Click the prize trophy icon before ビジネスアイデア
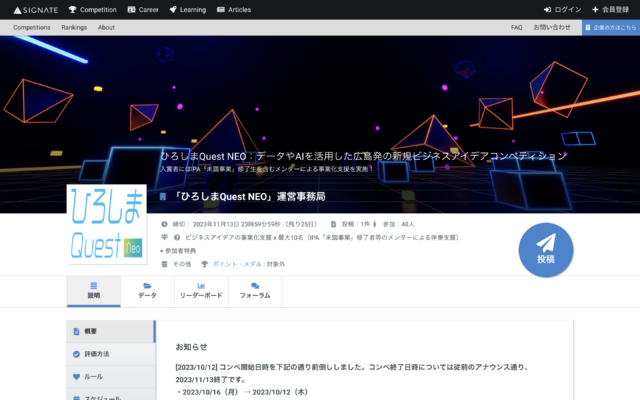Screen dimensions: 640x400 click(164, 237)
